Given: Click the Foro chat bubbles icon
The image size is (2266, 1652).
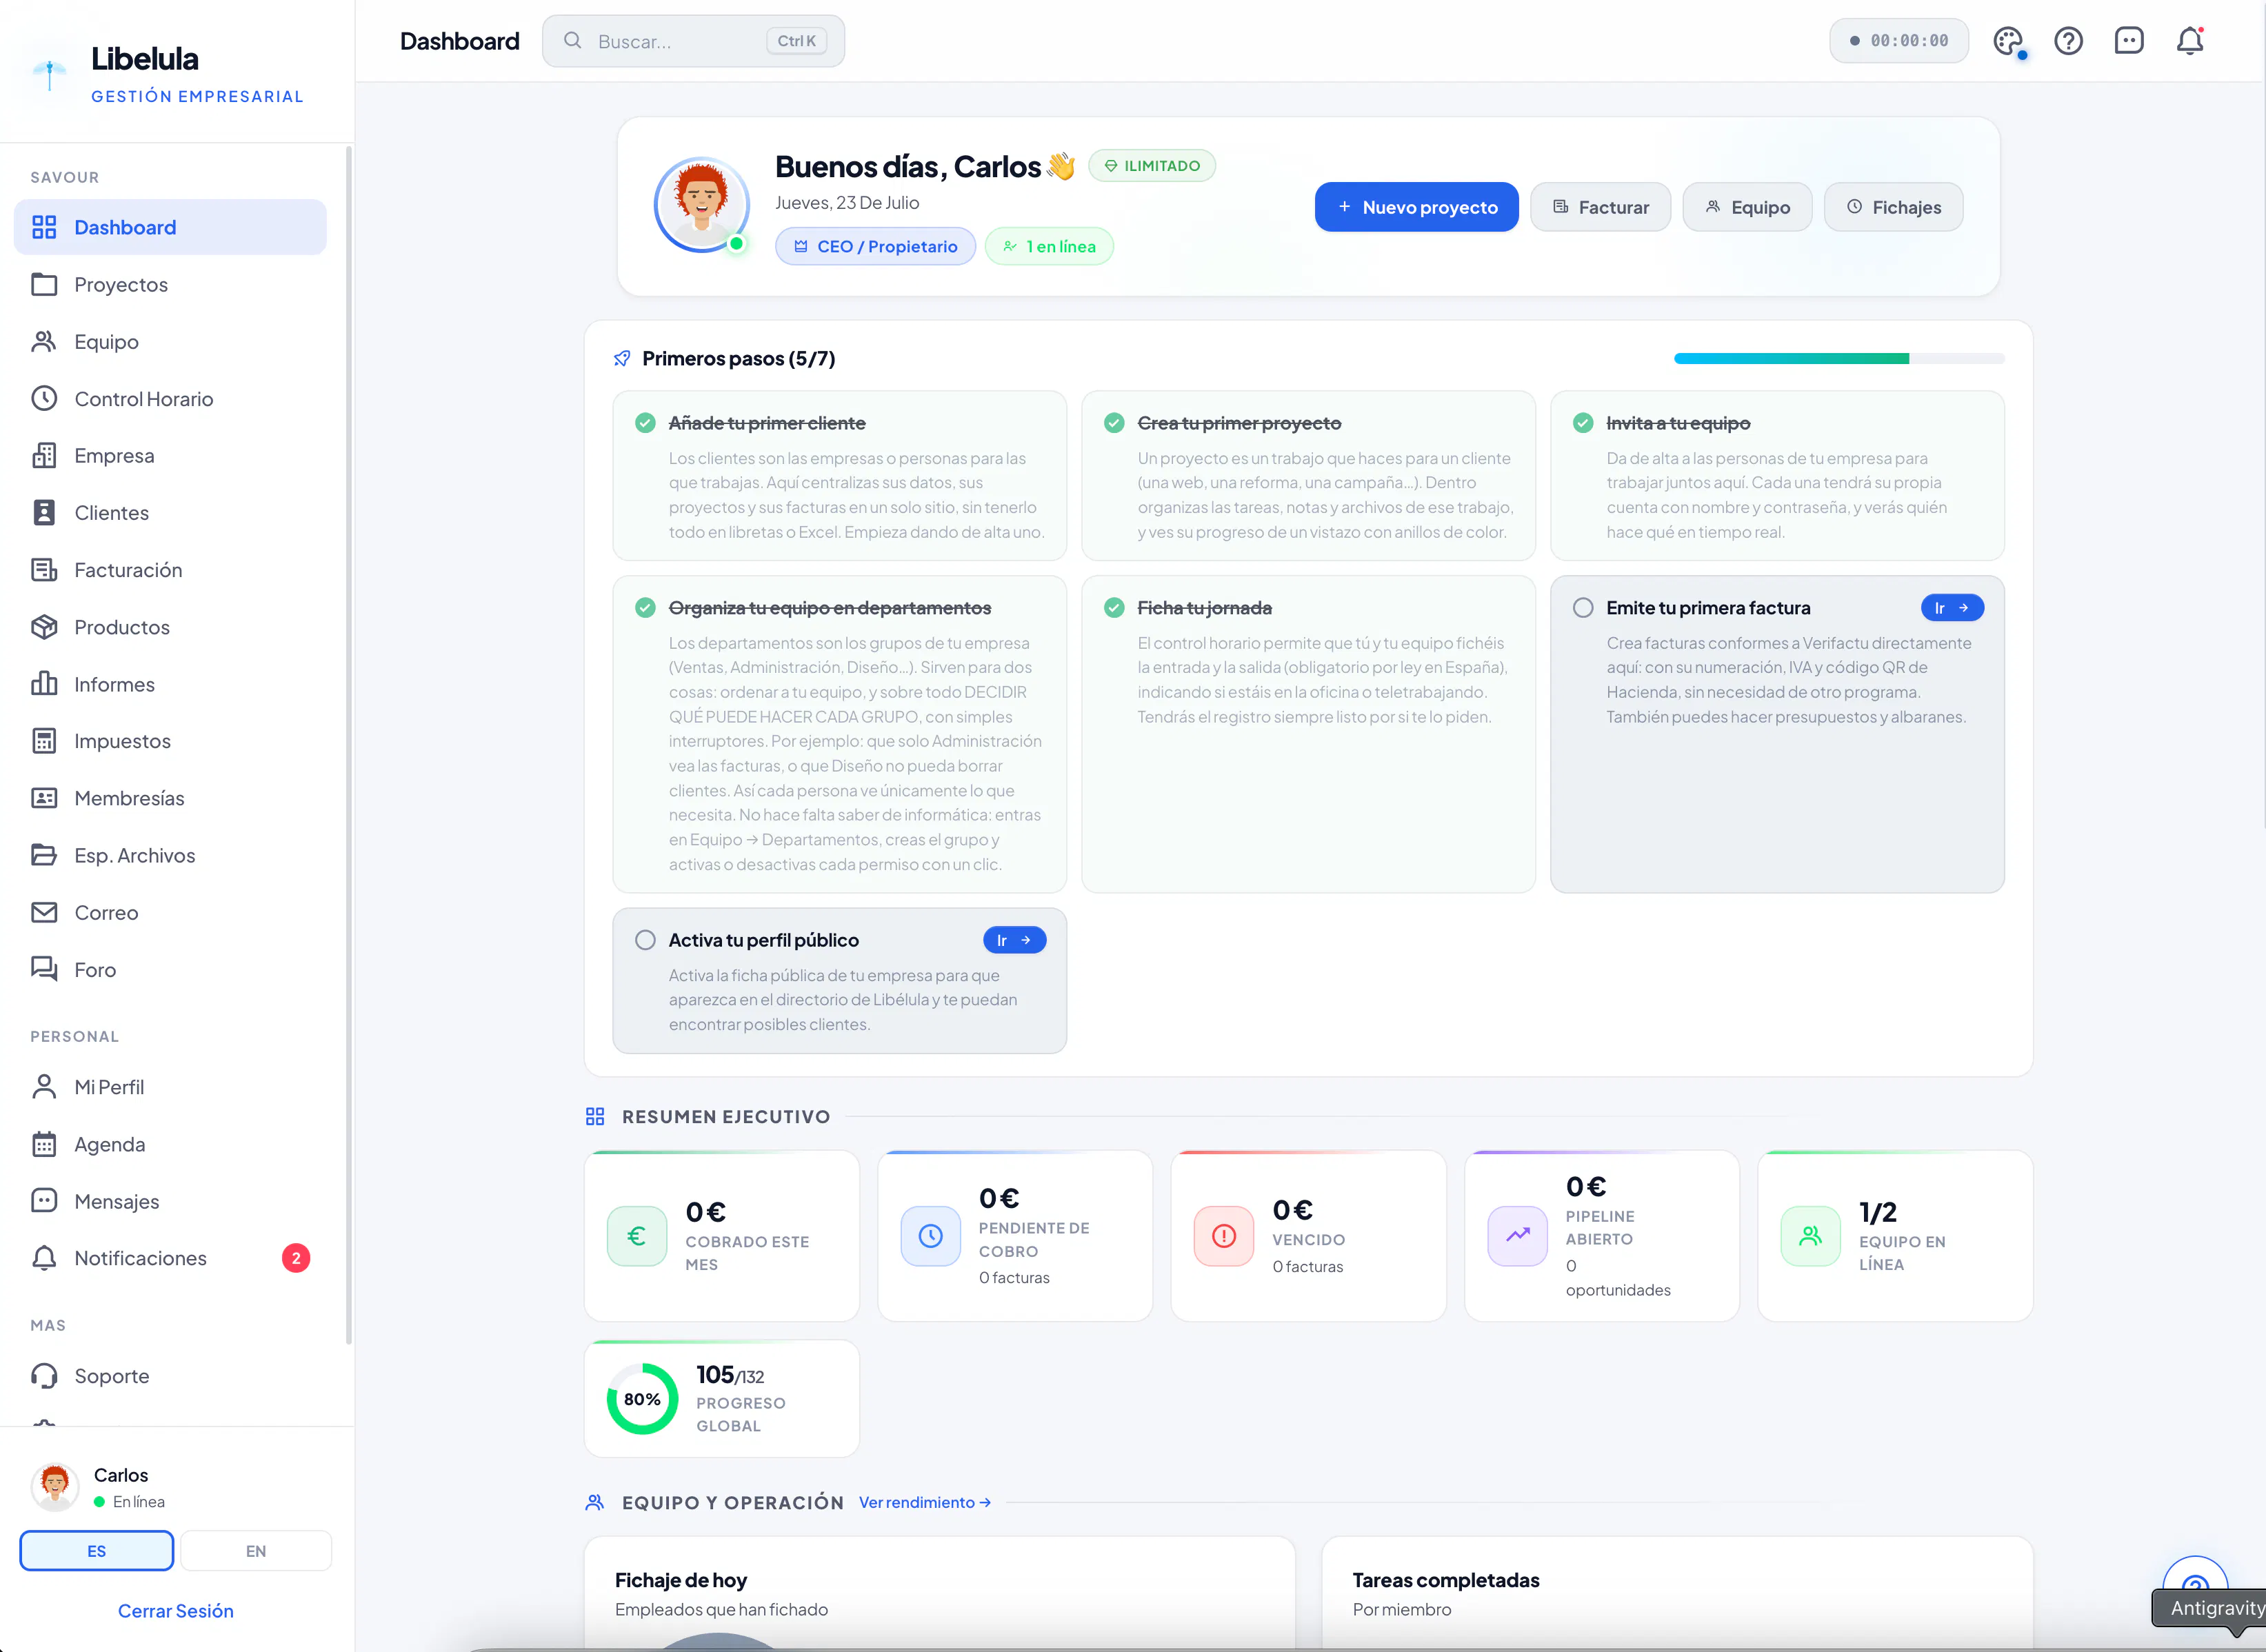Looking at the screenshot, I should coord(44,969).
